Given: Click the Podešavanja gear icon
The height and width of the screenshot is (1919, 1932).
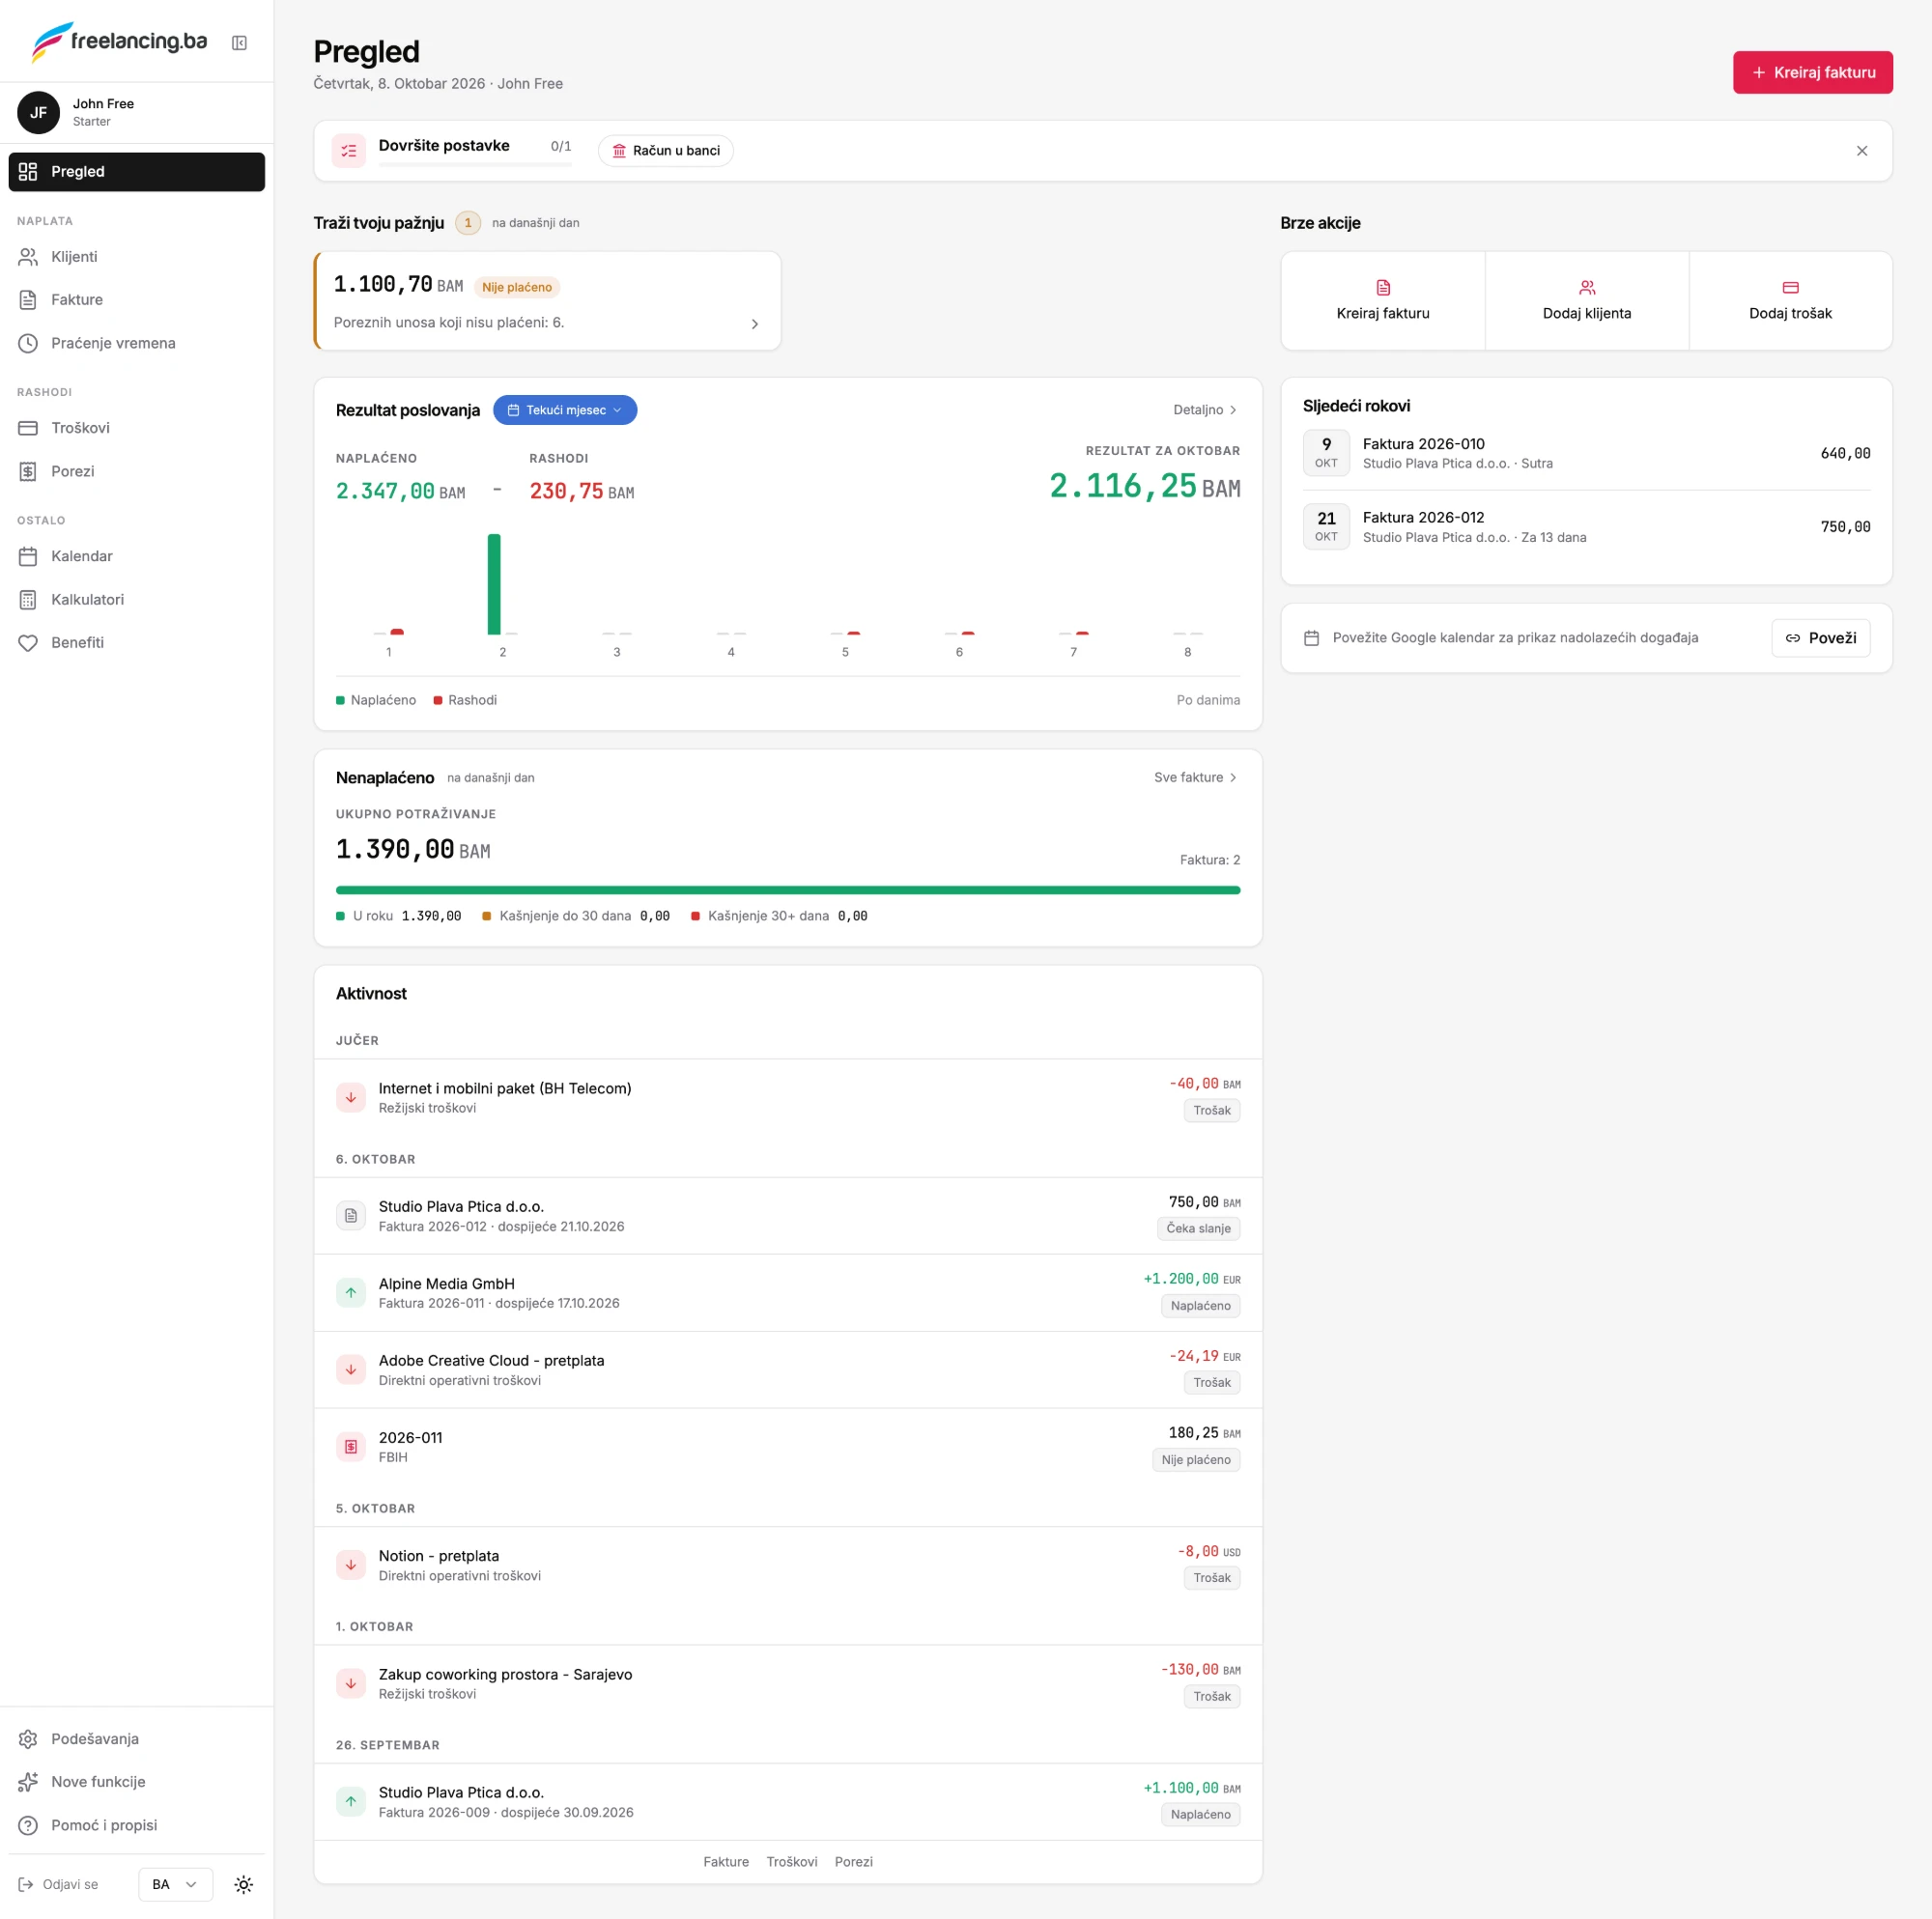Looking at the screenshot, I should tap(28, 1739).
